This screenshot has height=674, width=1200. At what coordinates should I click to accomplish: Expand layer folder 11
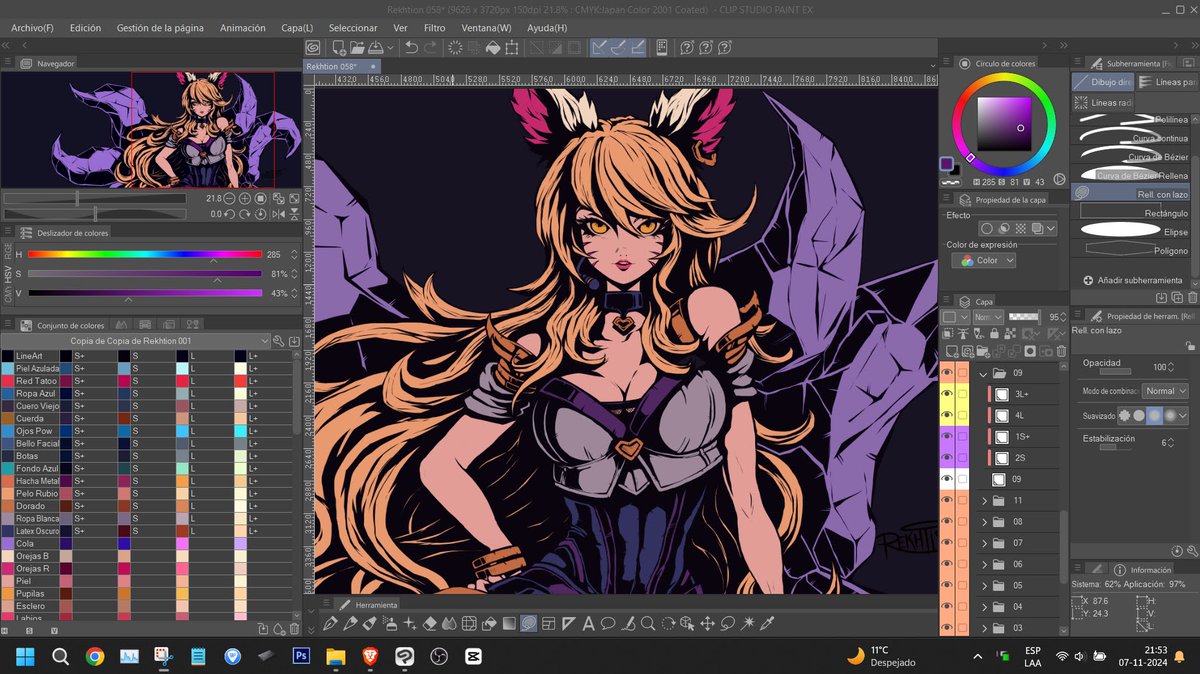[x=984, y=500]
